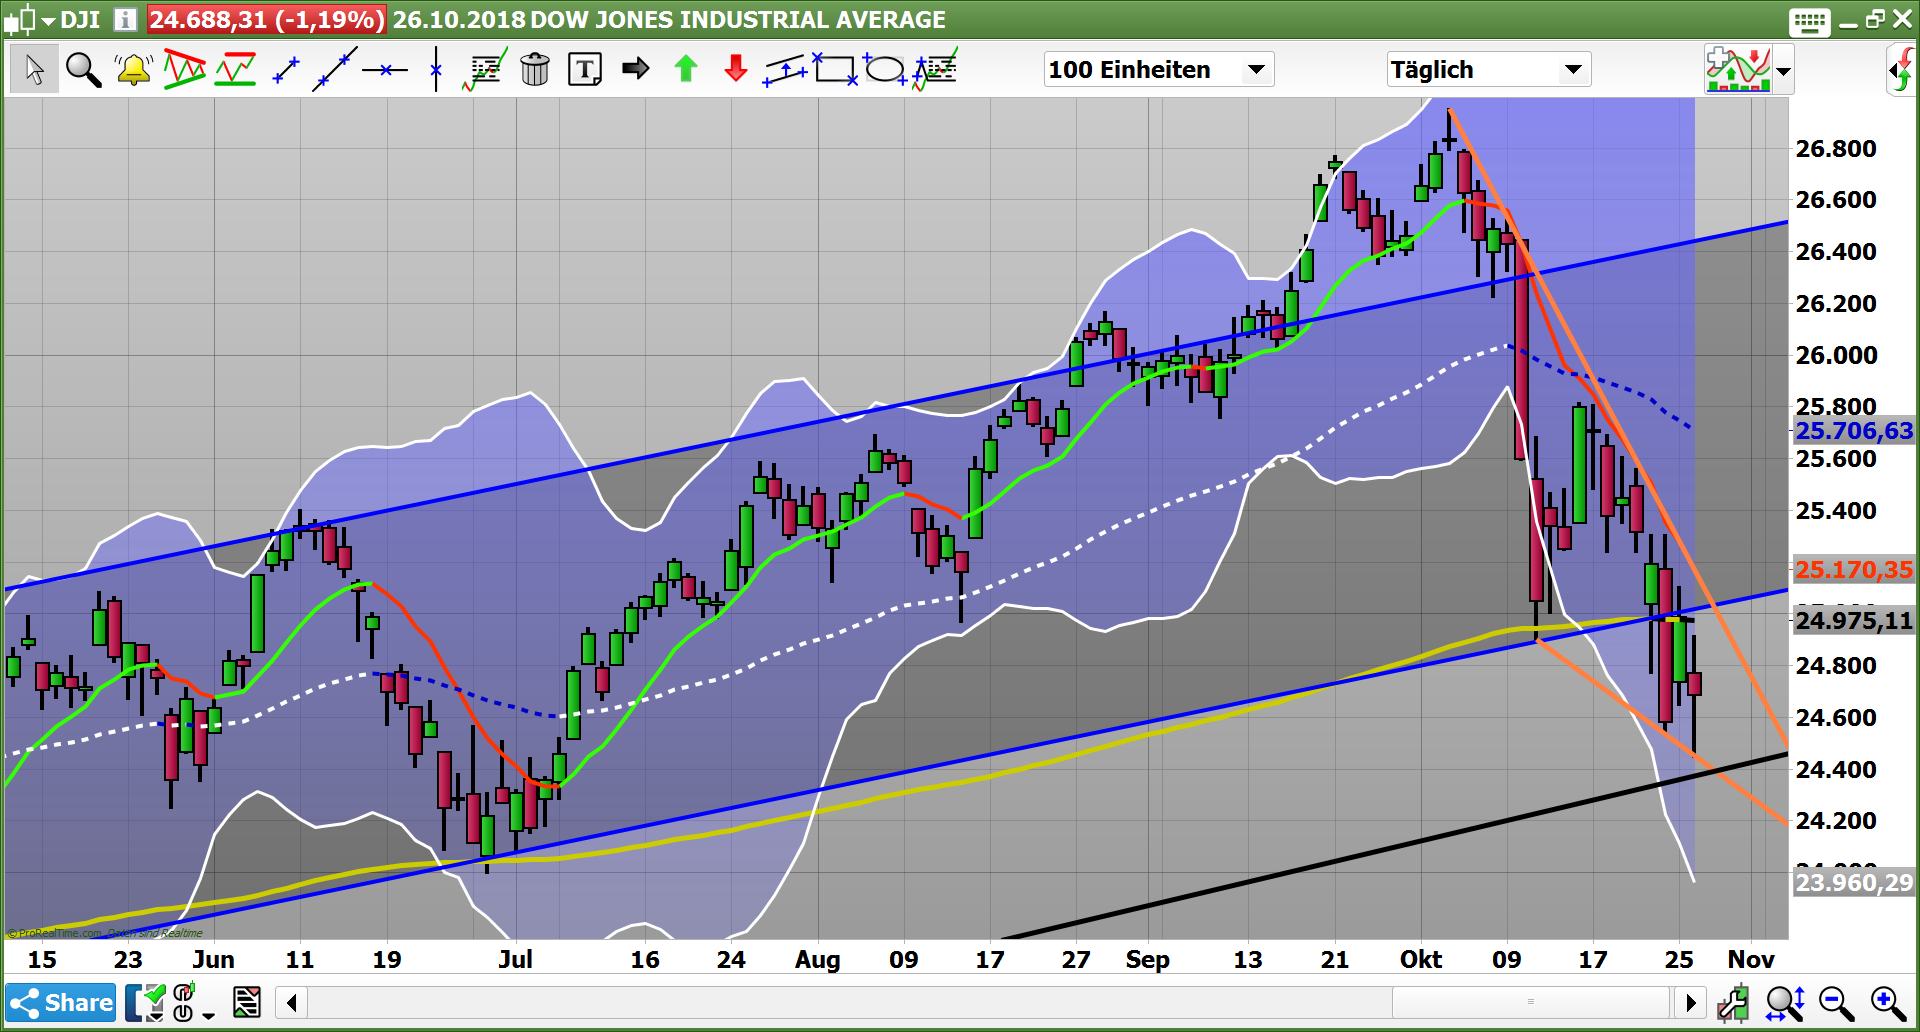Image resolution: width=1920 pixels, height=1032 pixels.
Task: Click the red 24.688,31 (-1,19%) price box
Action: [266, 20]
